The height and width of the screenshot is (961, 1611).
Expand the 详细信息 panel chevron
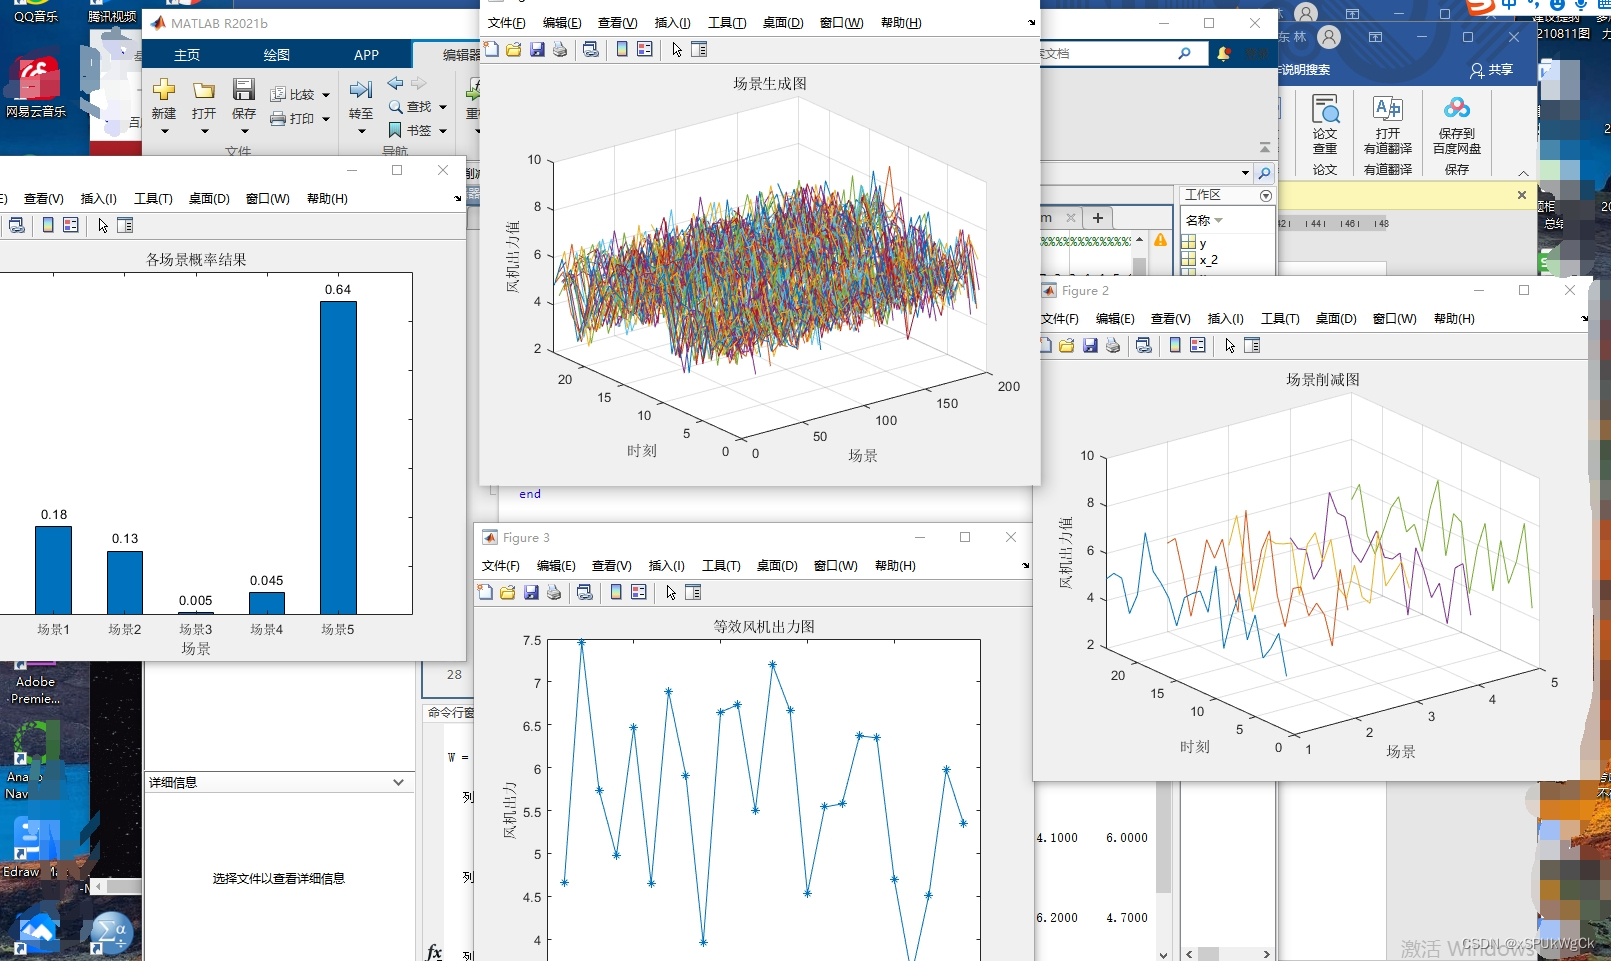(x=399, y=782)
